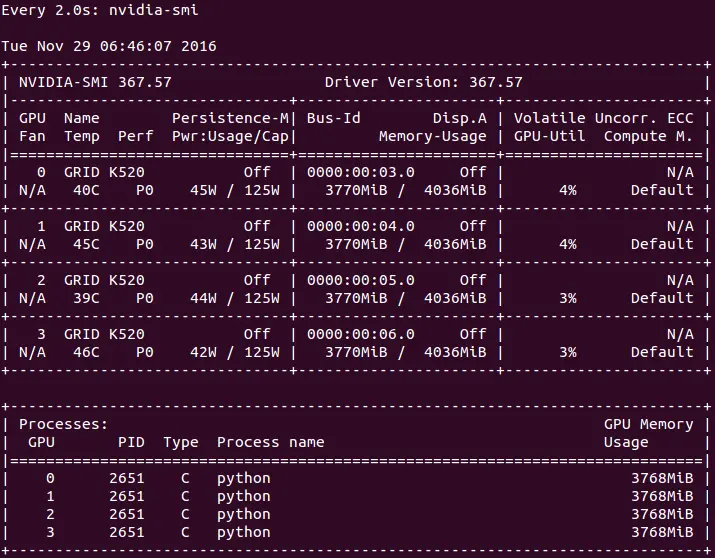Click bus id '0000:00:03.0'
The image size is (715, 558).
point(361,172)
